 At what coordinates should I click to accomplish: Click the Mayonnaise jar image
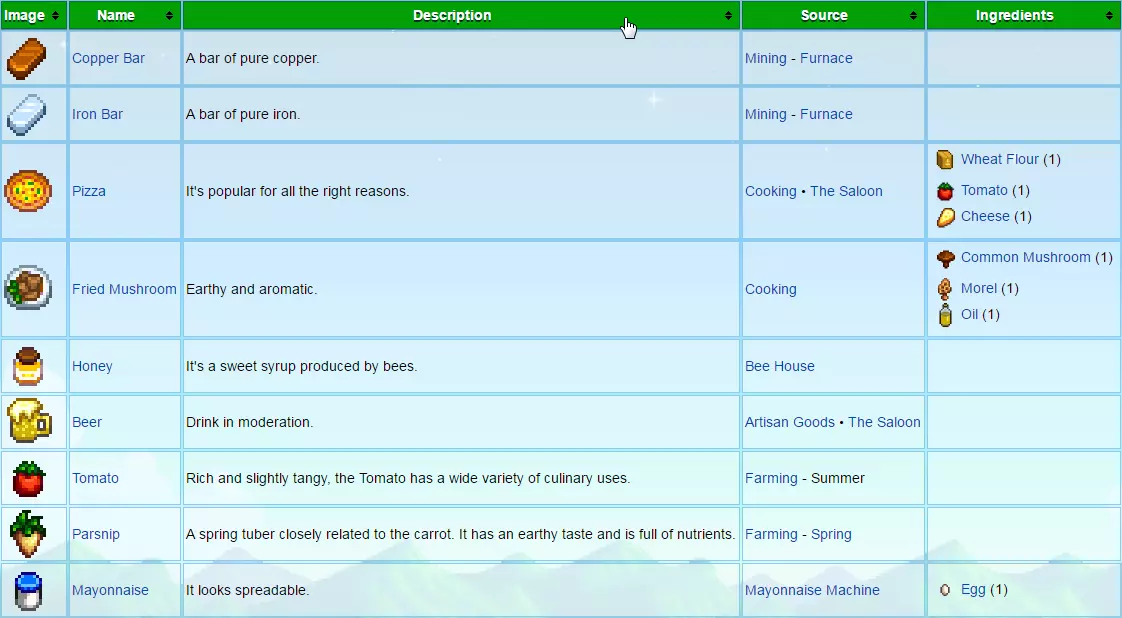[x=29, y=590]
